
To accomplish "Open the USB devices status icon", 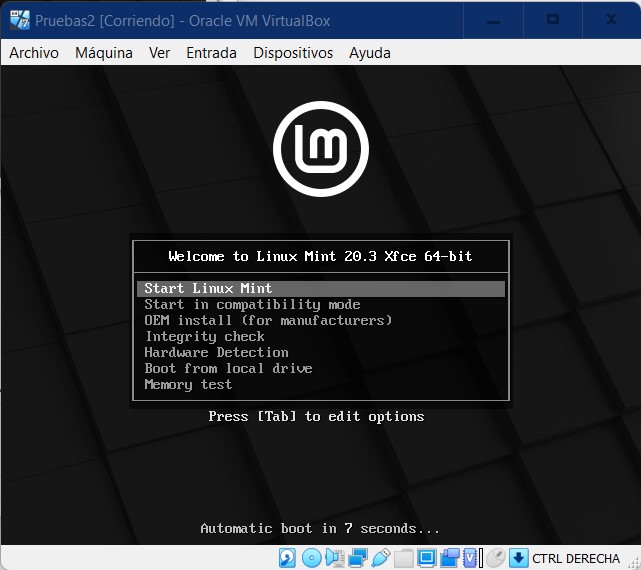I will click(380, 558).
